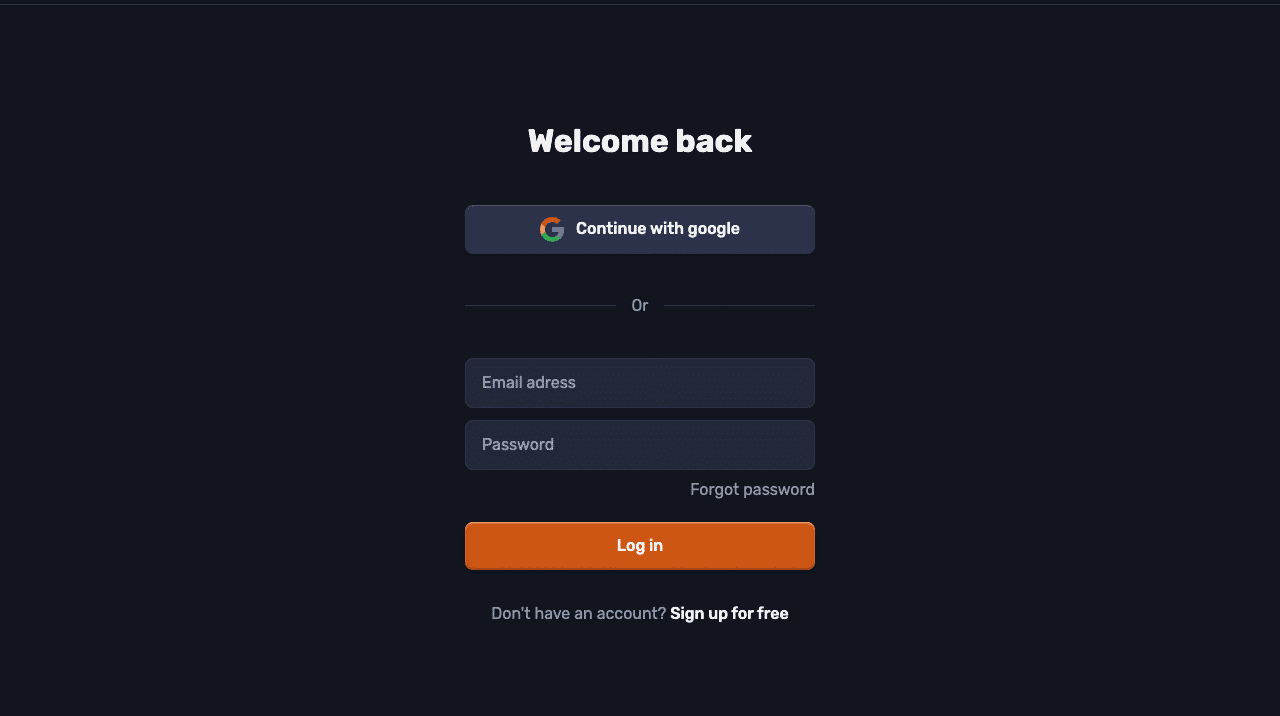Click the divider line right of Or
1280x716 pixels.
739,305
